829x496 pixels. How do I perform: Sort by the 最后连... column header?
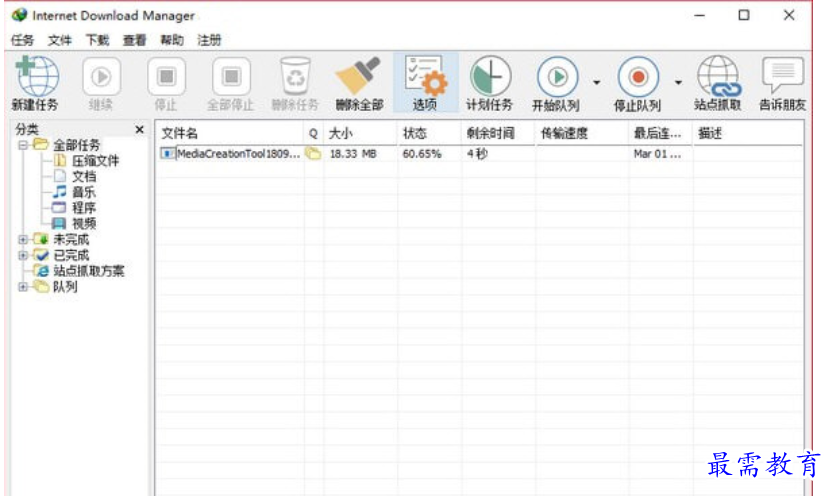point(660,133)
